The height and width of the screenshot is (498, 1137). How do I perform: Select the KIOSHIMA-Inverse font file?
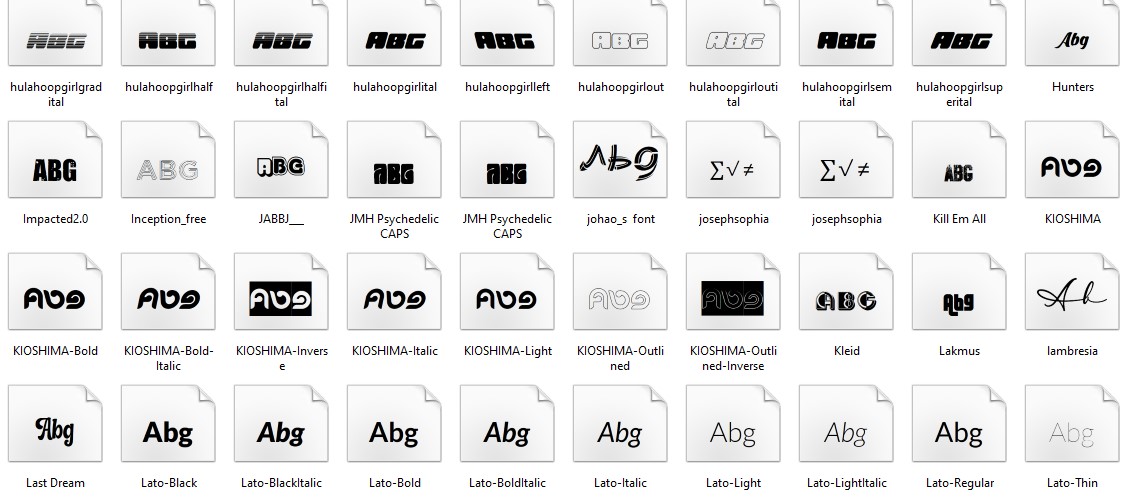pos(281,300)
